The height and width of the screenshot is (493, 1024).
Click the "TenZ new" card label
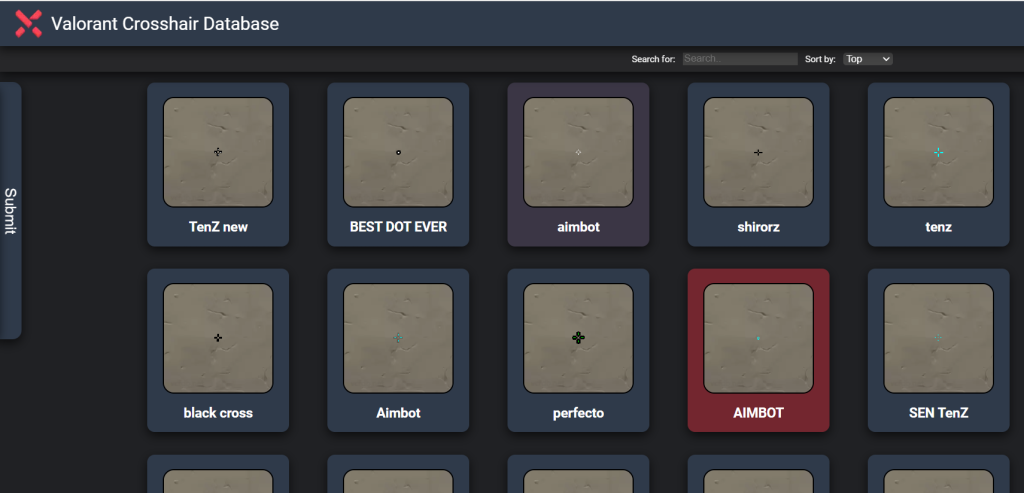pos(218,227)
